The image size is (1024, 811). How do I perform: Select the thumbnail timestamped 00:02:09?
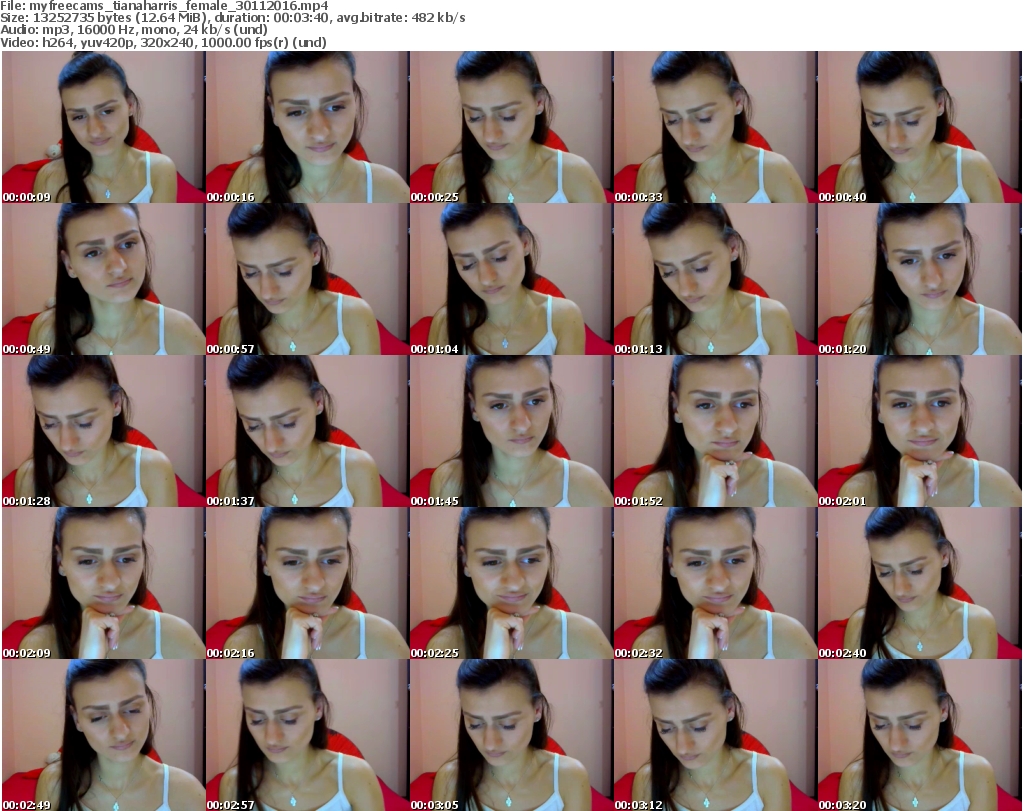point(103,584)
